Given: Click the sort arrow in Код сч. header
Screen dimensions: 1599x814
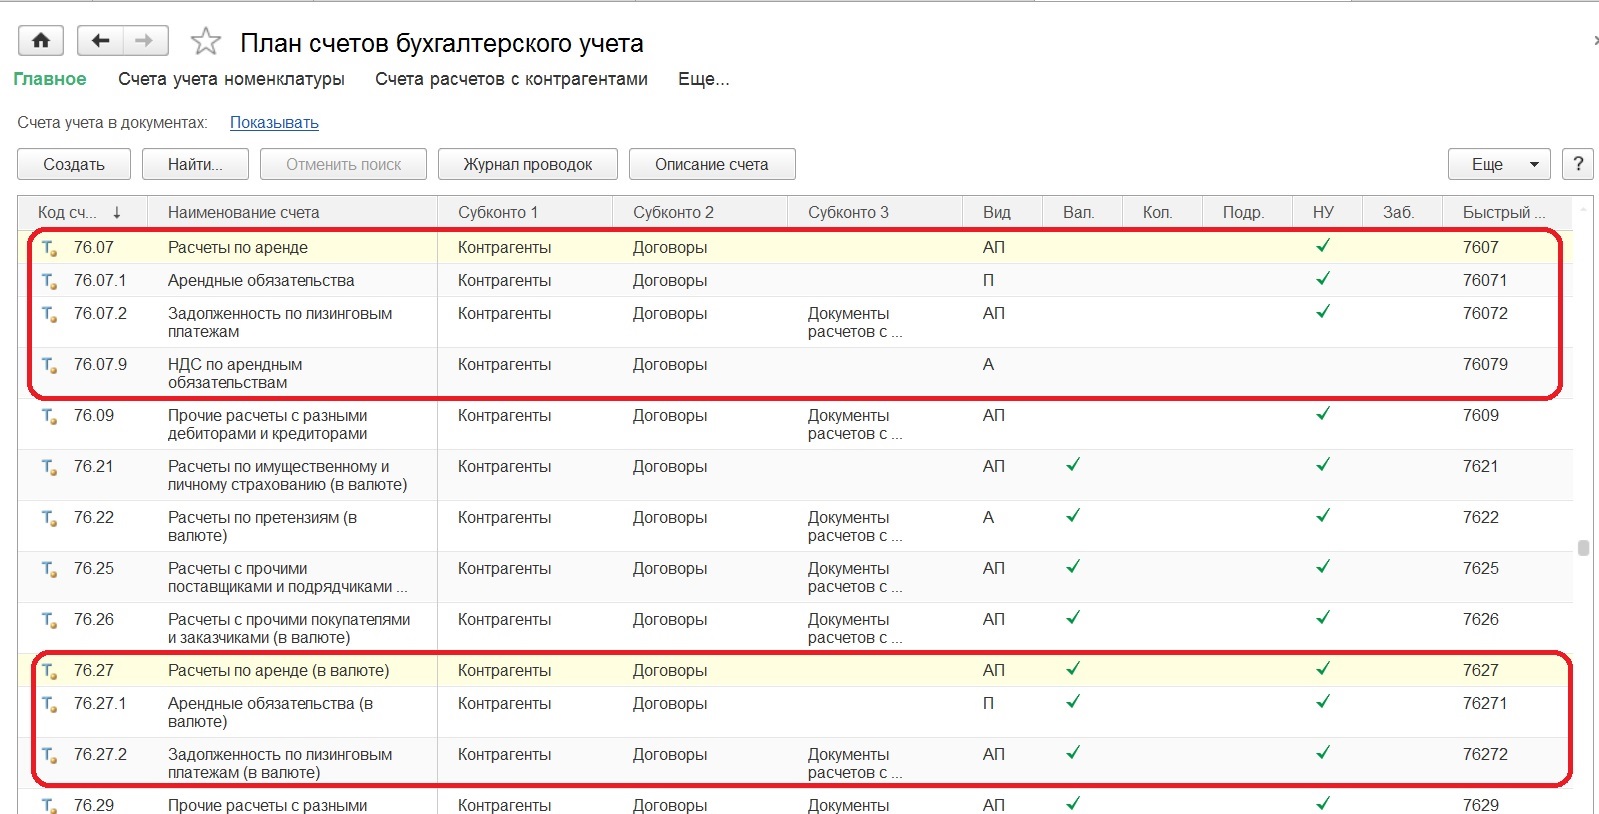Looking at the screenshot, I should point(117,212).
